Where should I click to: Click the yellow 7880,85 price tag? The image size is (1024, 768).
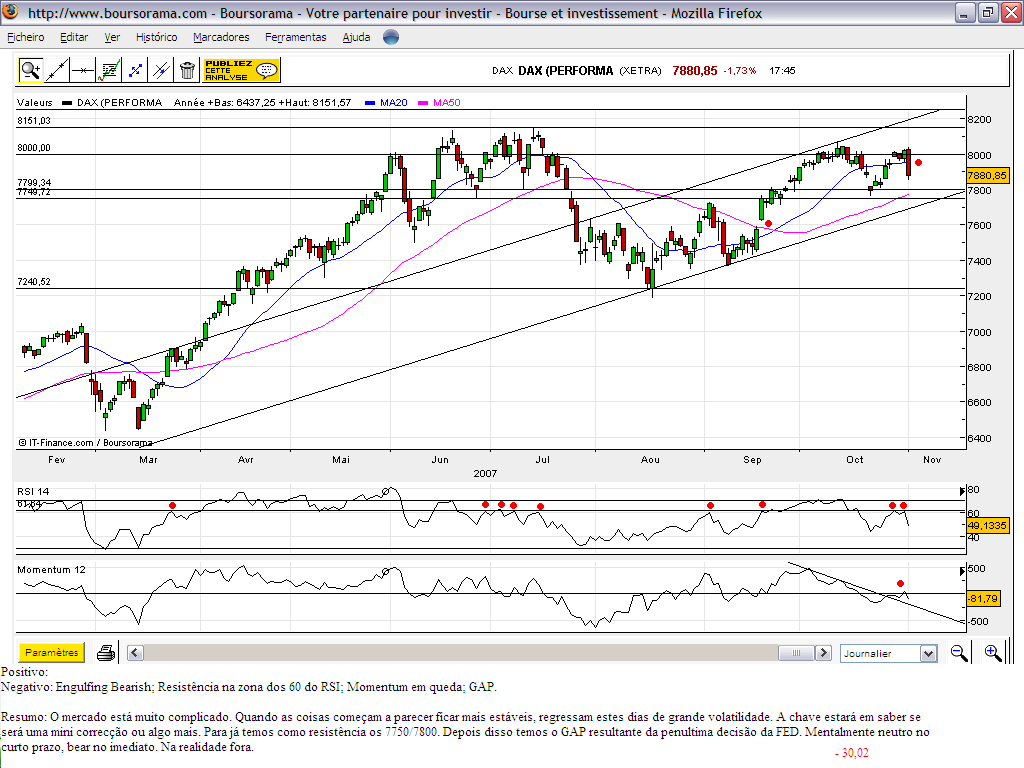point(987,175)
